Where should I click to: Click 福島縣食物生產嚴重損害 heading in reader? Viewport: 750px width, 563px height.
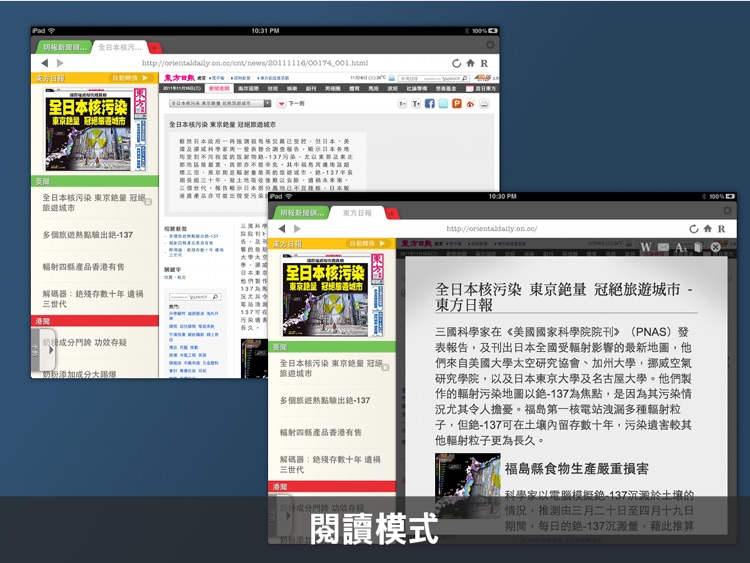tap(576, 469)
